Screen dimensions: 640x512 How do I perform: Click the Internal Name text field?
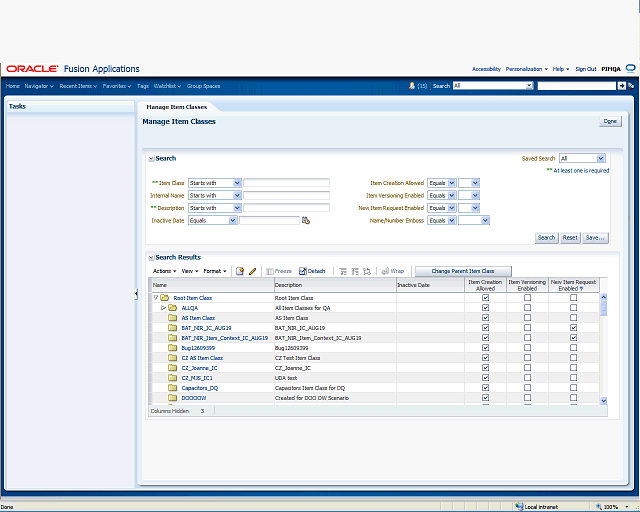pos(286,195)
